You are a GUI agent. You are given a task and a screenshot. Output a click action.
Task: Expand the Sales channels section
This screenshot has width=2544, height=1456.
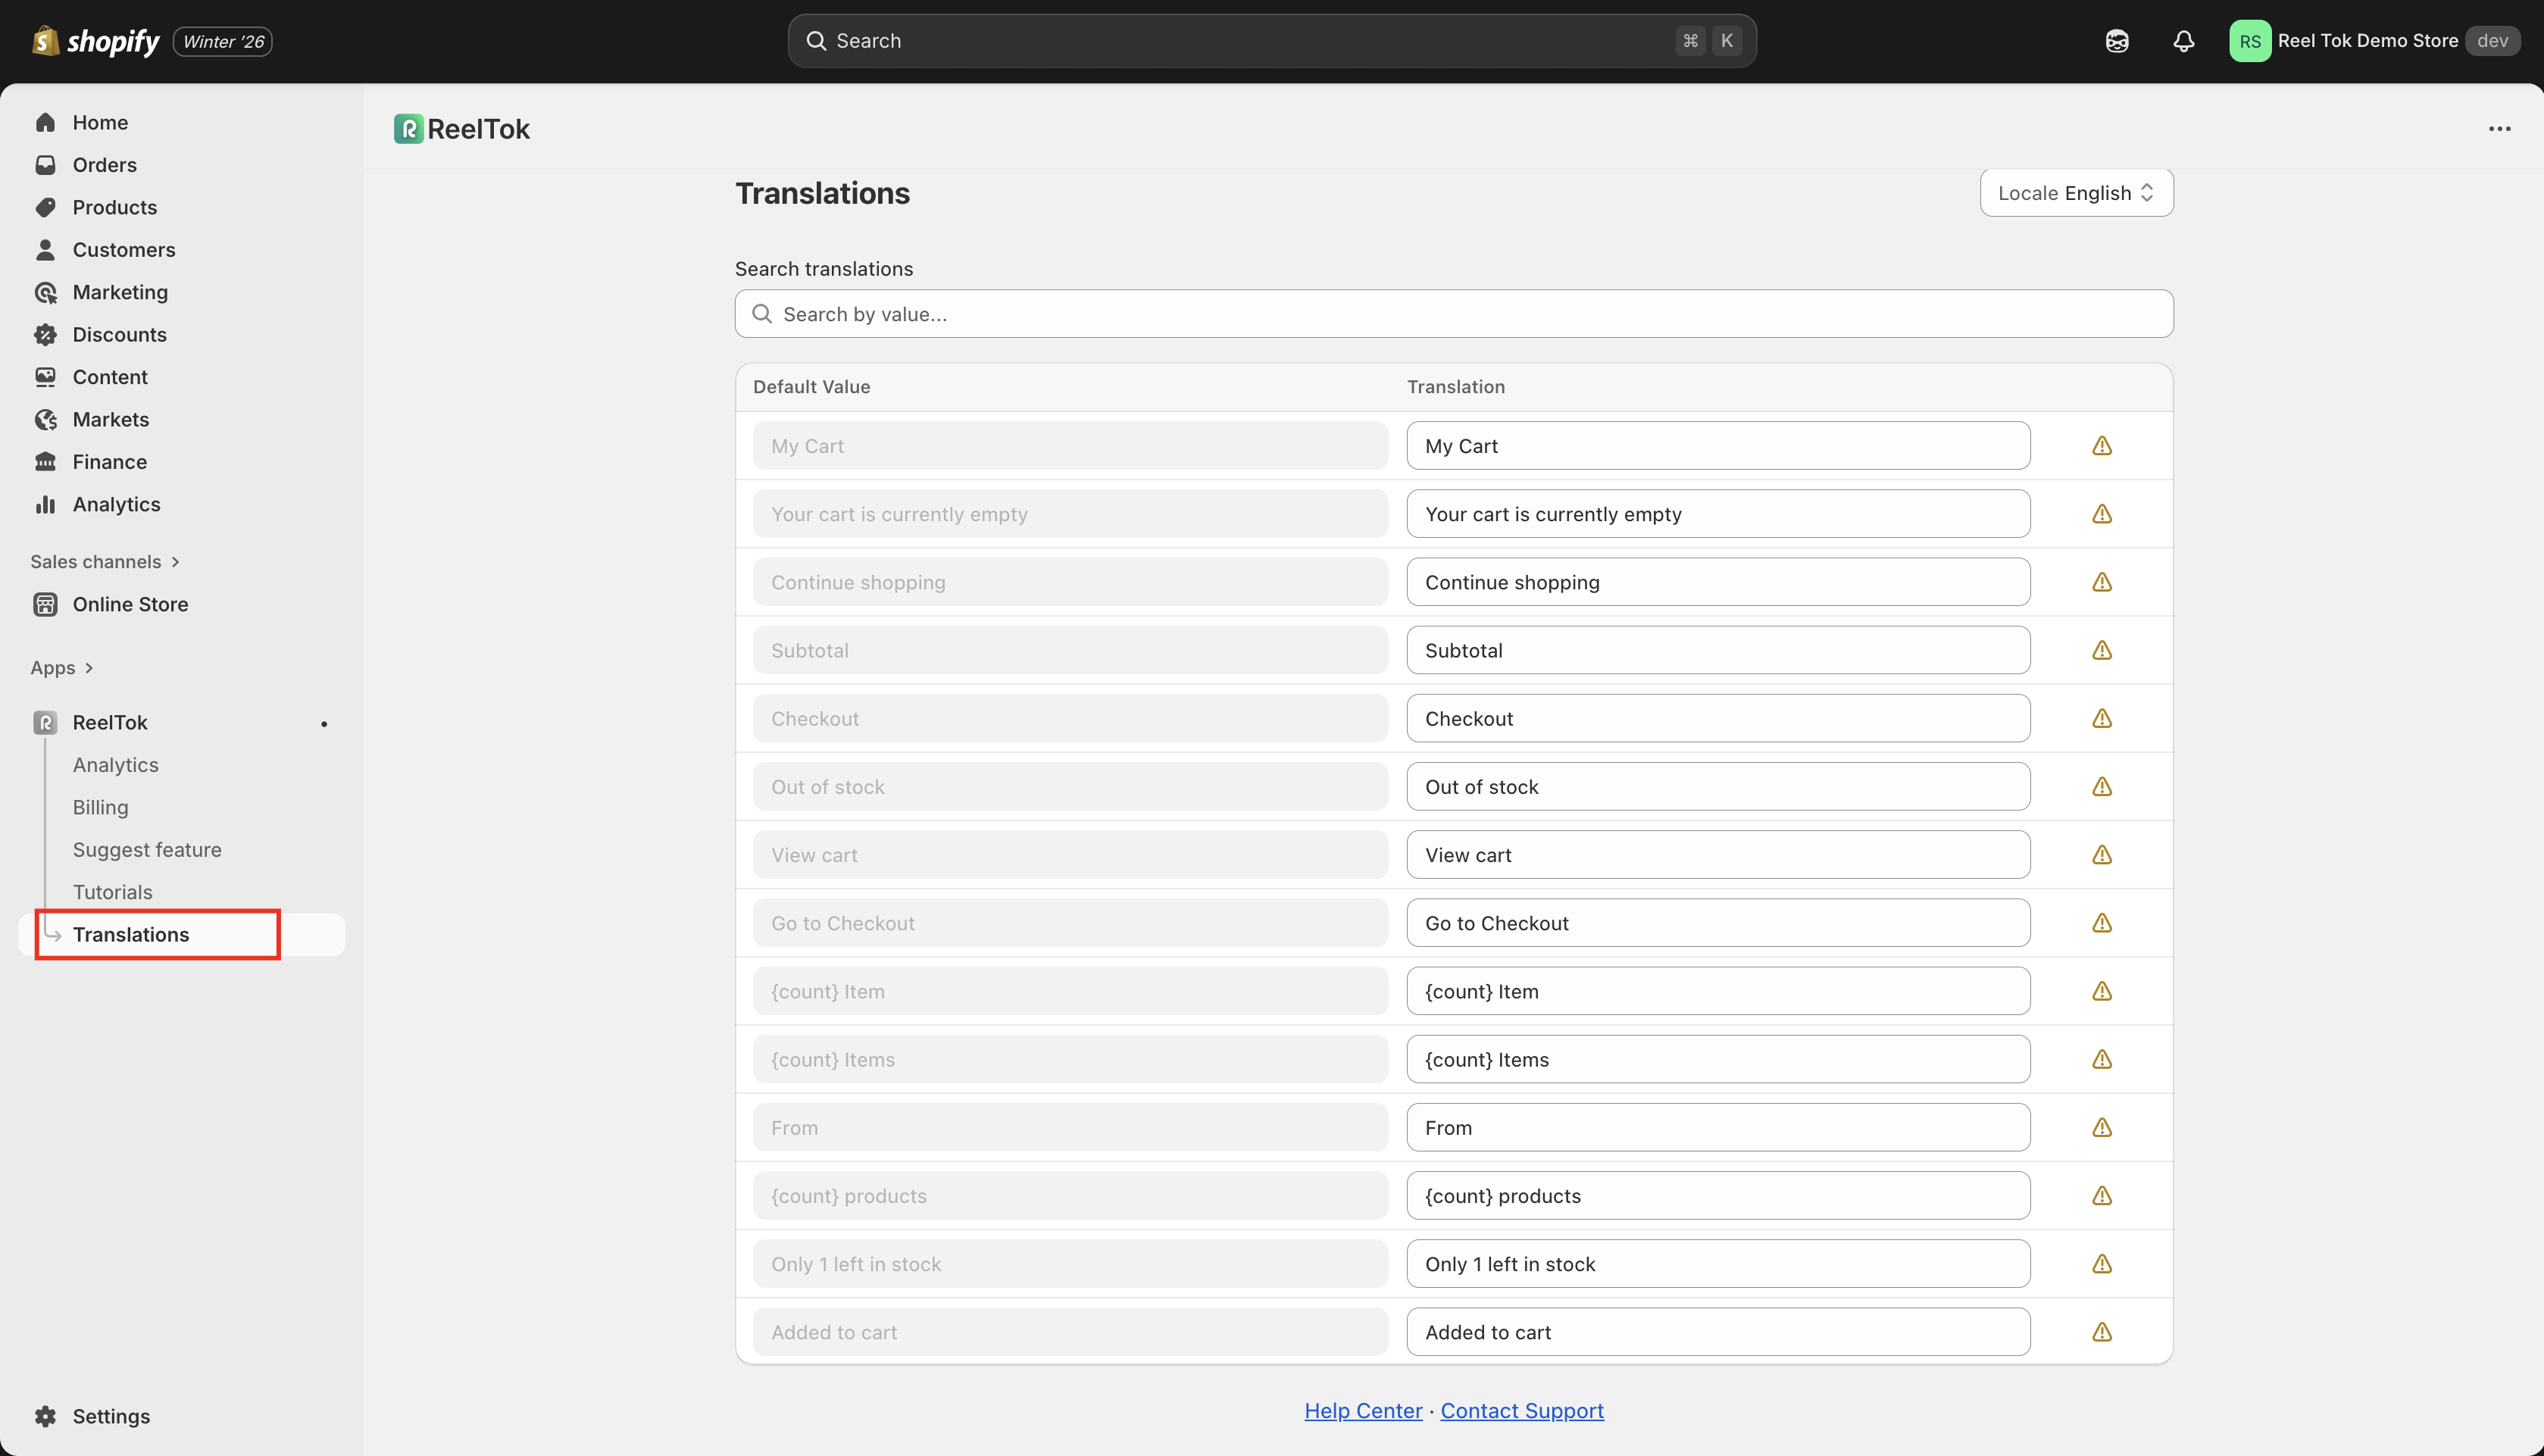175,562
